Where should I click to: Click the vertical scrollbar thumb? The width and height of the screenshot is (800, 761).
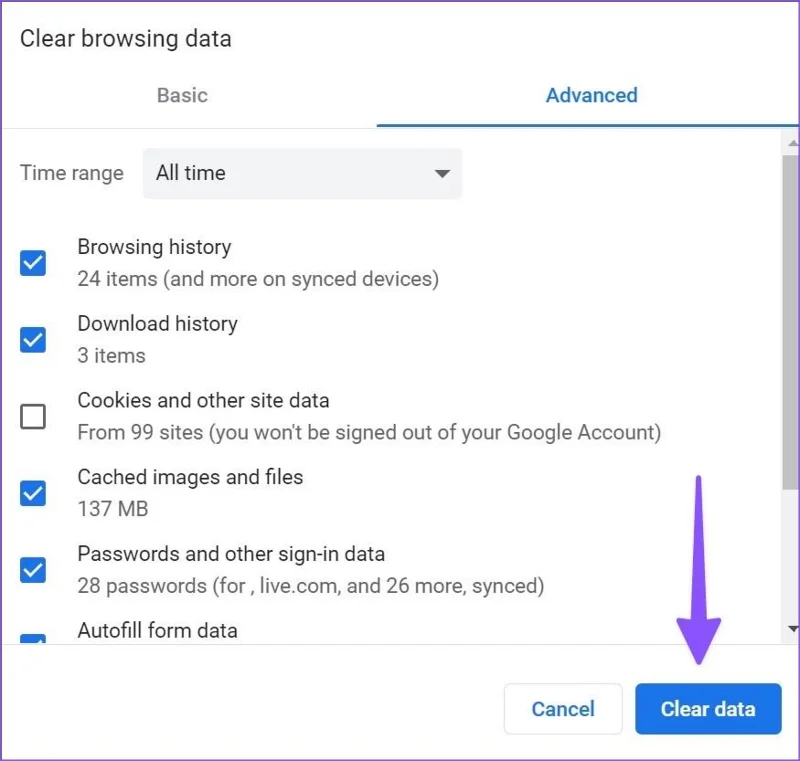(x=791, y=322)
